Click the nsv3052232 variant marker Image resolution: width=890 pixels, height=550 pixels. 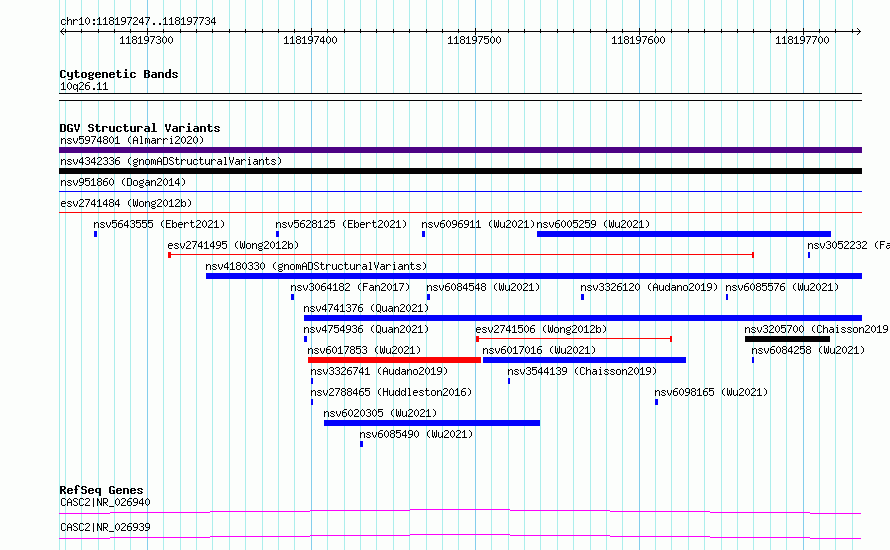tap(809, 255)
